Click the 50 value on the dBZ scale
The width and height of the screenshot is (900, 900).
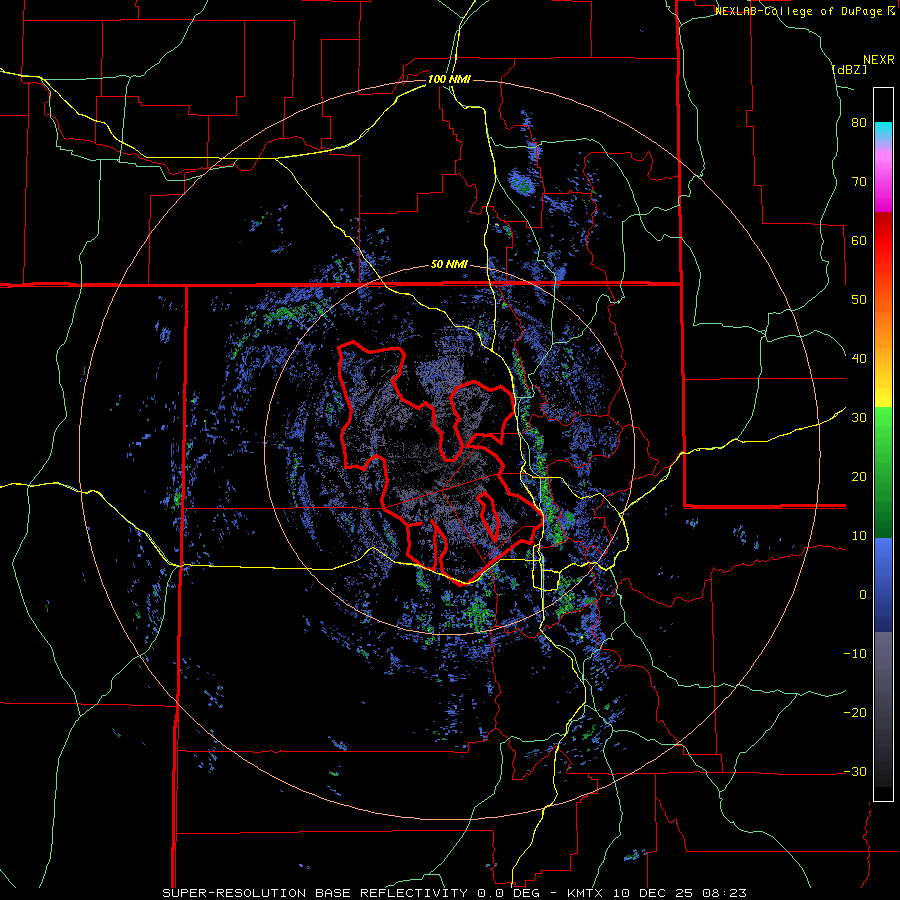click(859, 300)
